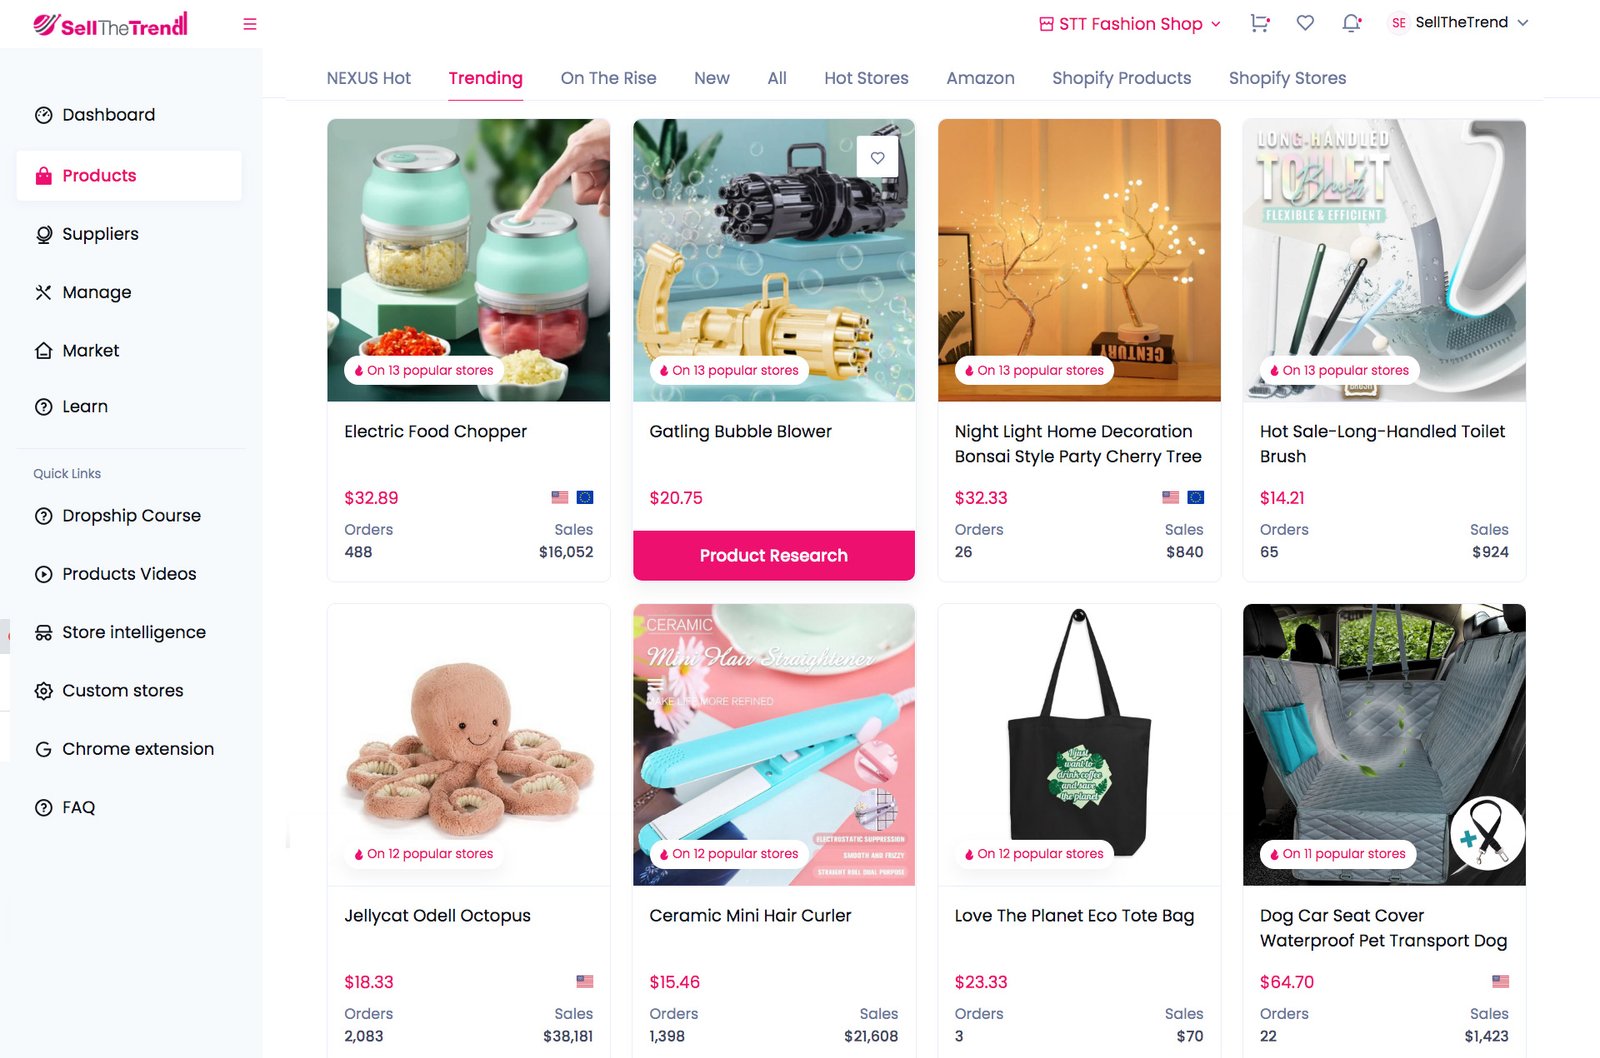Click the Store intelligence icon
The height and width of the screenshot is (1058, 1600).
coord(43,633)
